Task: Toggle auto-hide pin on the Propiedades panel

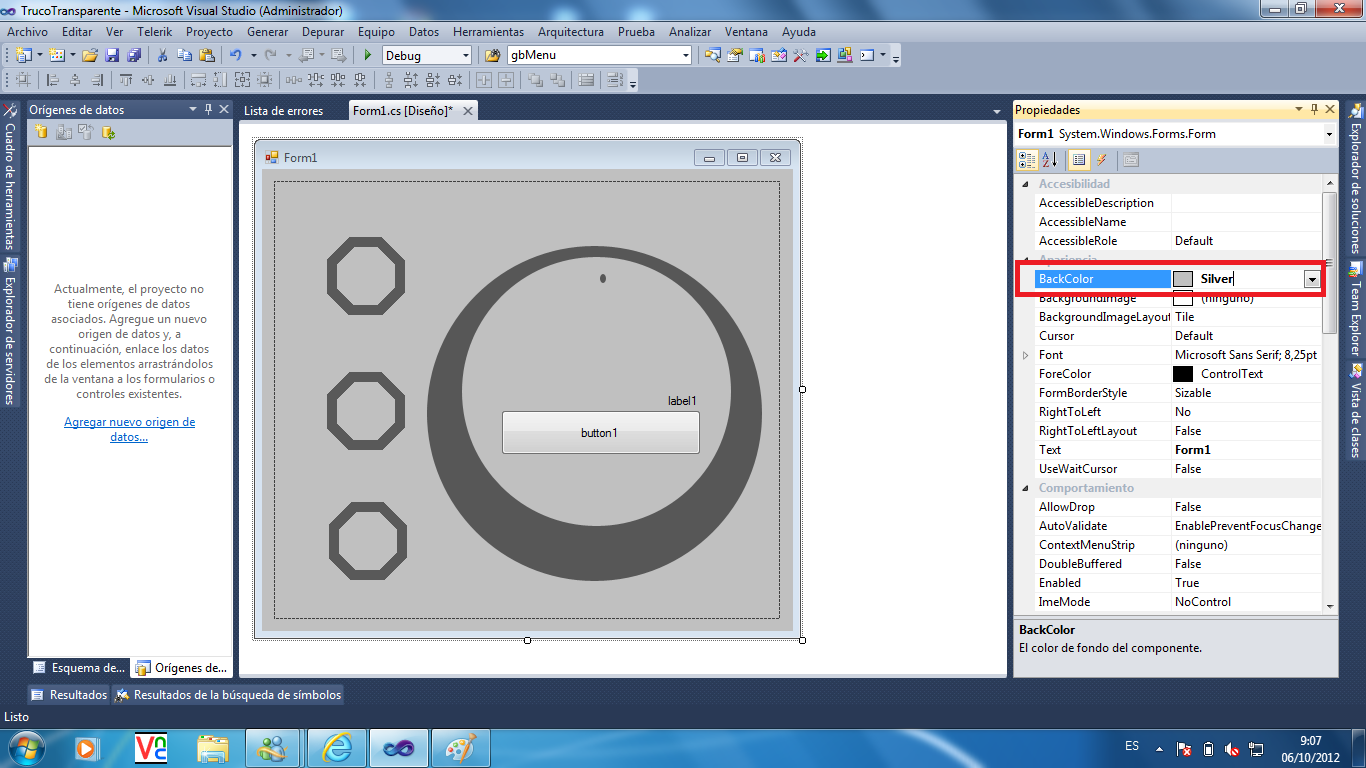Action: (1312, 110)
